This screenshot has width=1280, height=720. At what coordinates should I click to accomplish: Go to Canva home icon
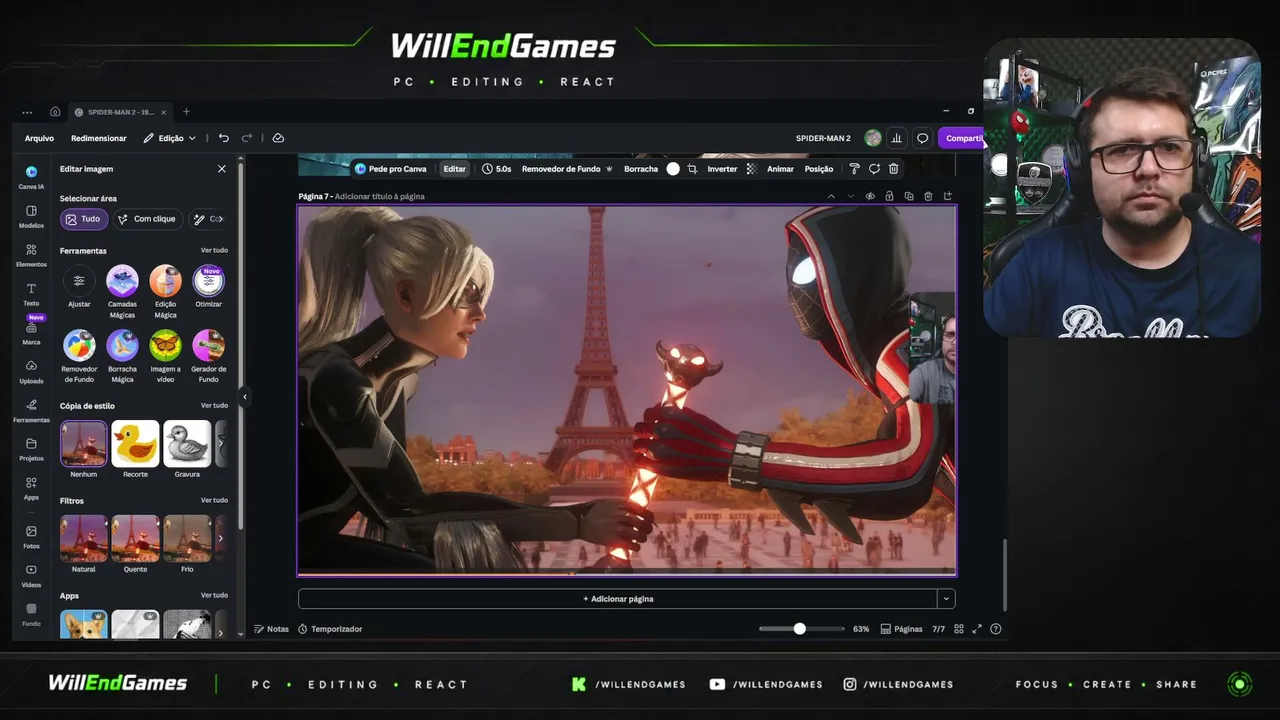pos(55,112)
